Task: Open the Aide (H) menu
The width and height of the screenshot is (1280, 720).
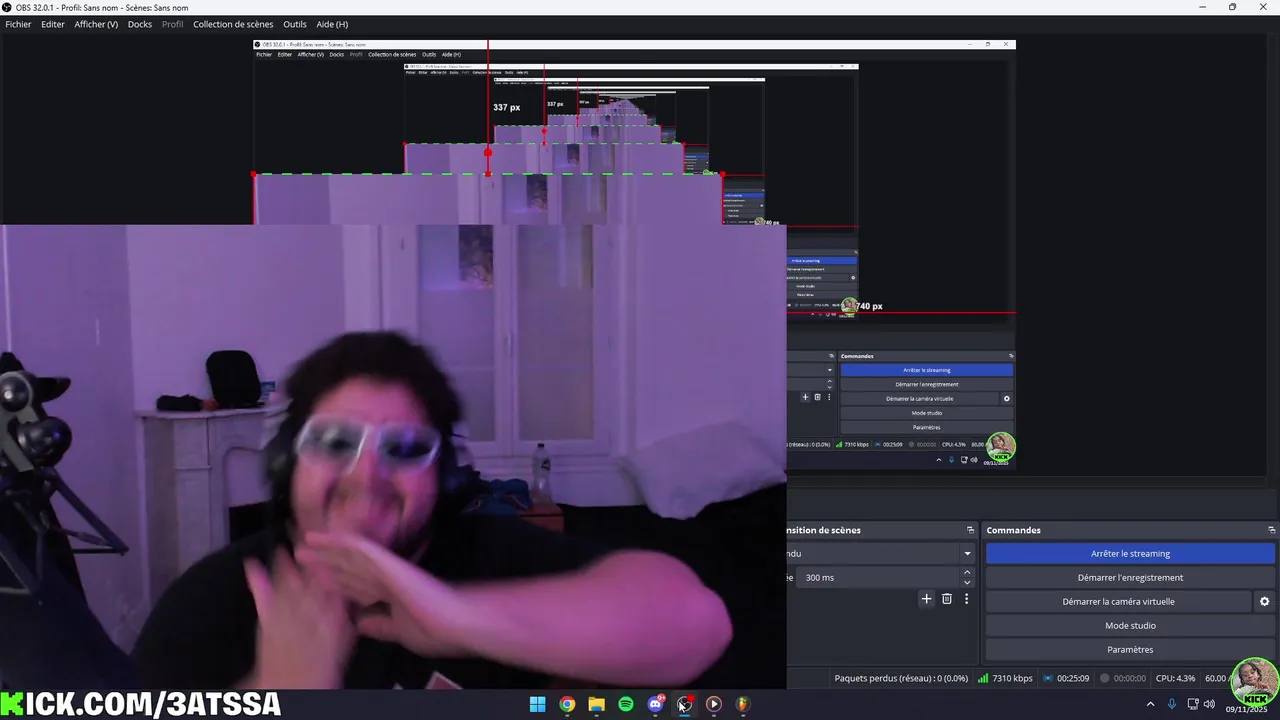Action: point(332,24)
